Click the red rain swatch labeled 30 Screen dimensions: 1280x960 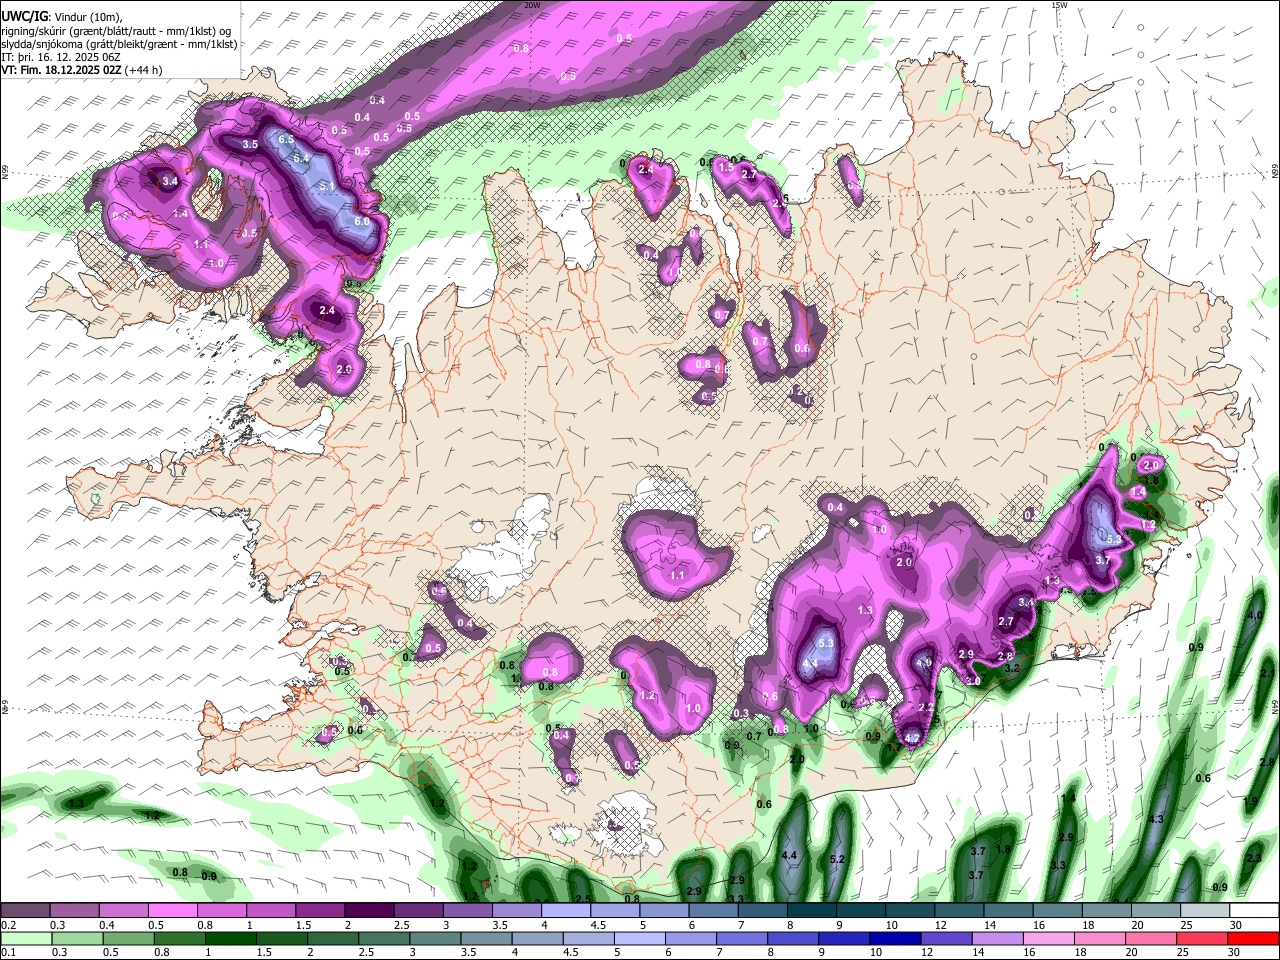(1253, 938)
